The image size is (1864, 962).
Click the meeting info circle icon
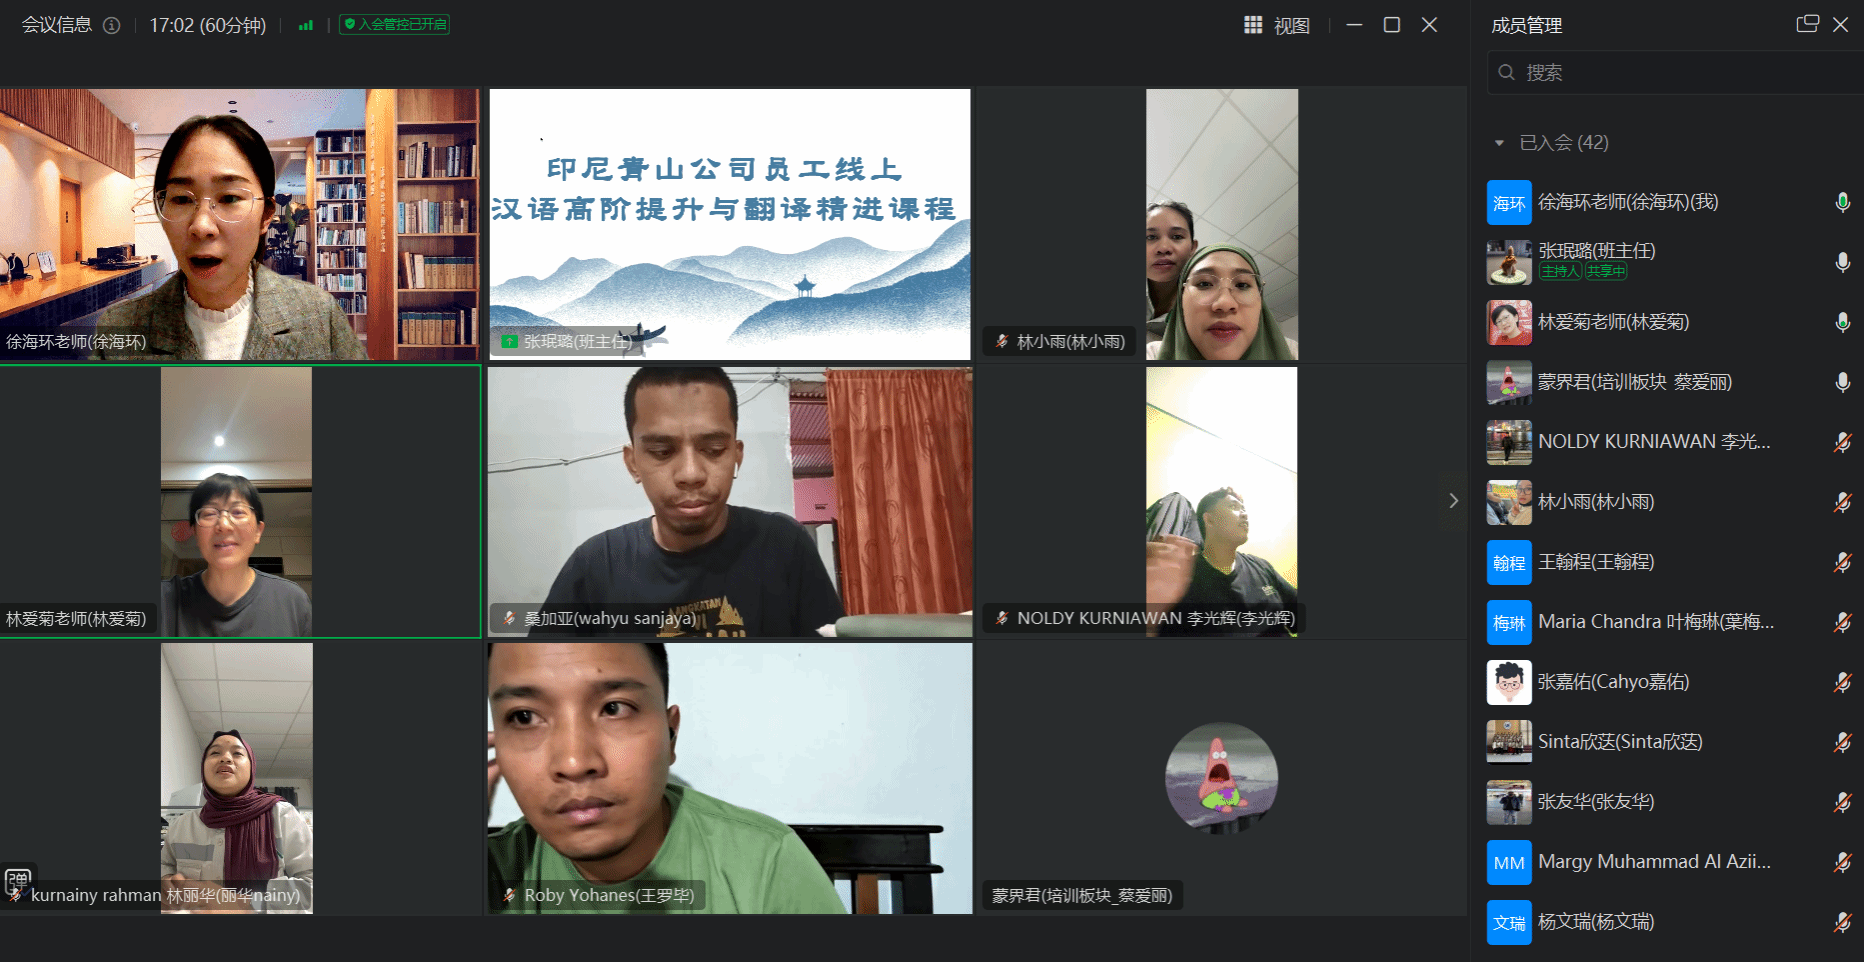[112, 25]
